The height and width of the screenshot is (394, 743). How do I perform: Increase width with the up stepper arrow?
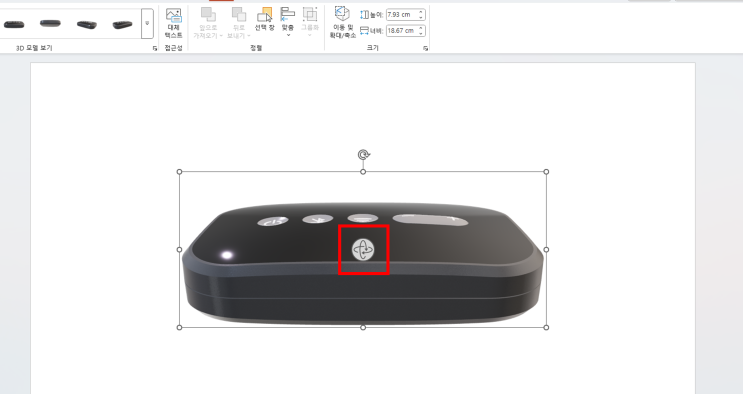[421, 28]
